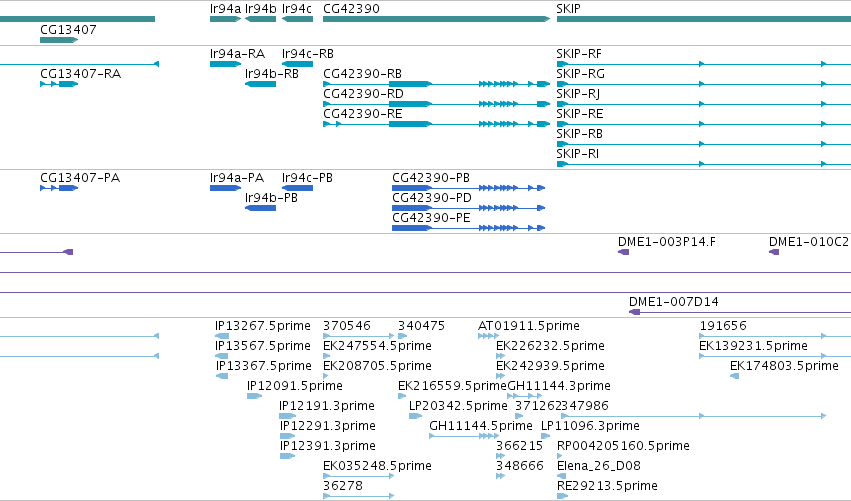Click EST EK139231.5prime

point(753,346)
